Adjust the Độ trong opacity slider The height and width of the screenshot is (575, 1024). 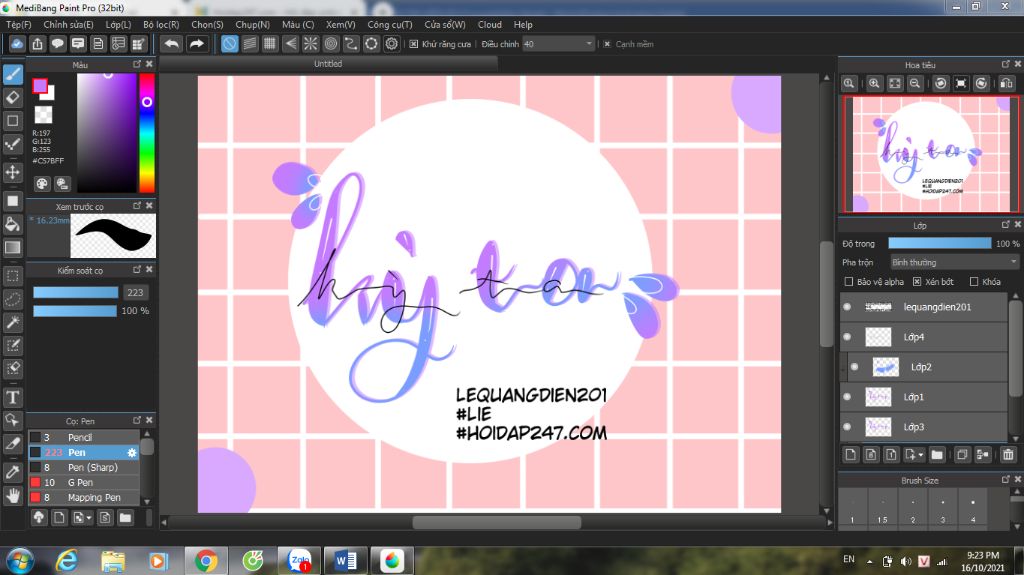(x=940, y=243)
